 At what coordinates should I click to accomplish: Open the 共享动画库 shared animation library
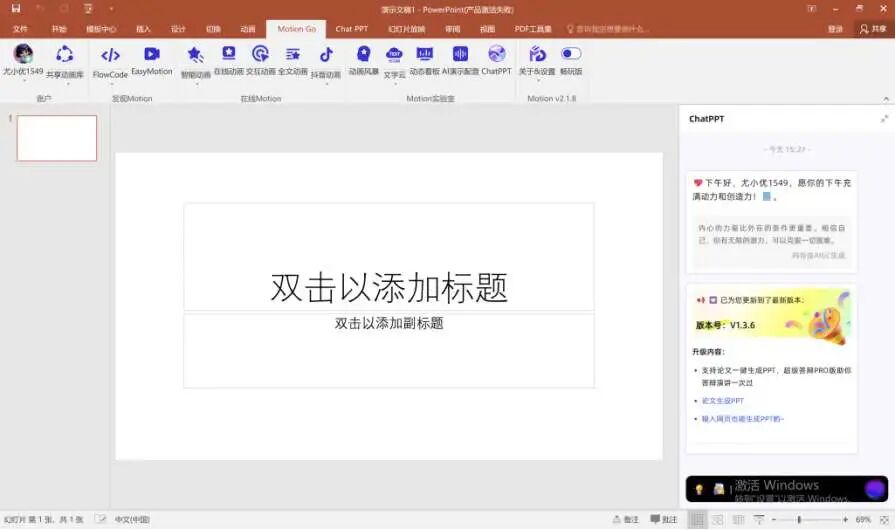[x=64, y=55]
